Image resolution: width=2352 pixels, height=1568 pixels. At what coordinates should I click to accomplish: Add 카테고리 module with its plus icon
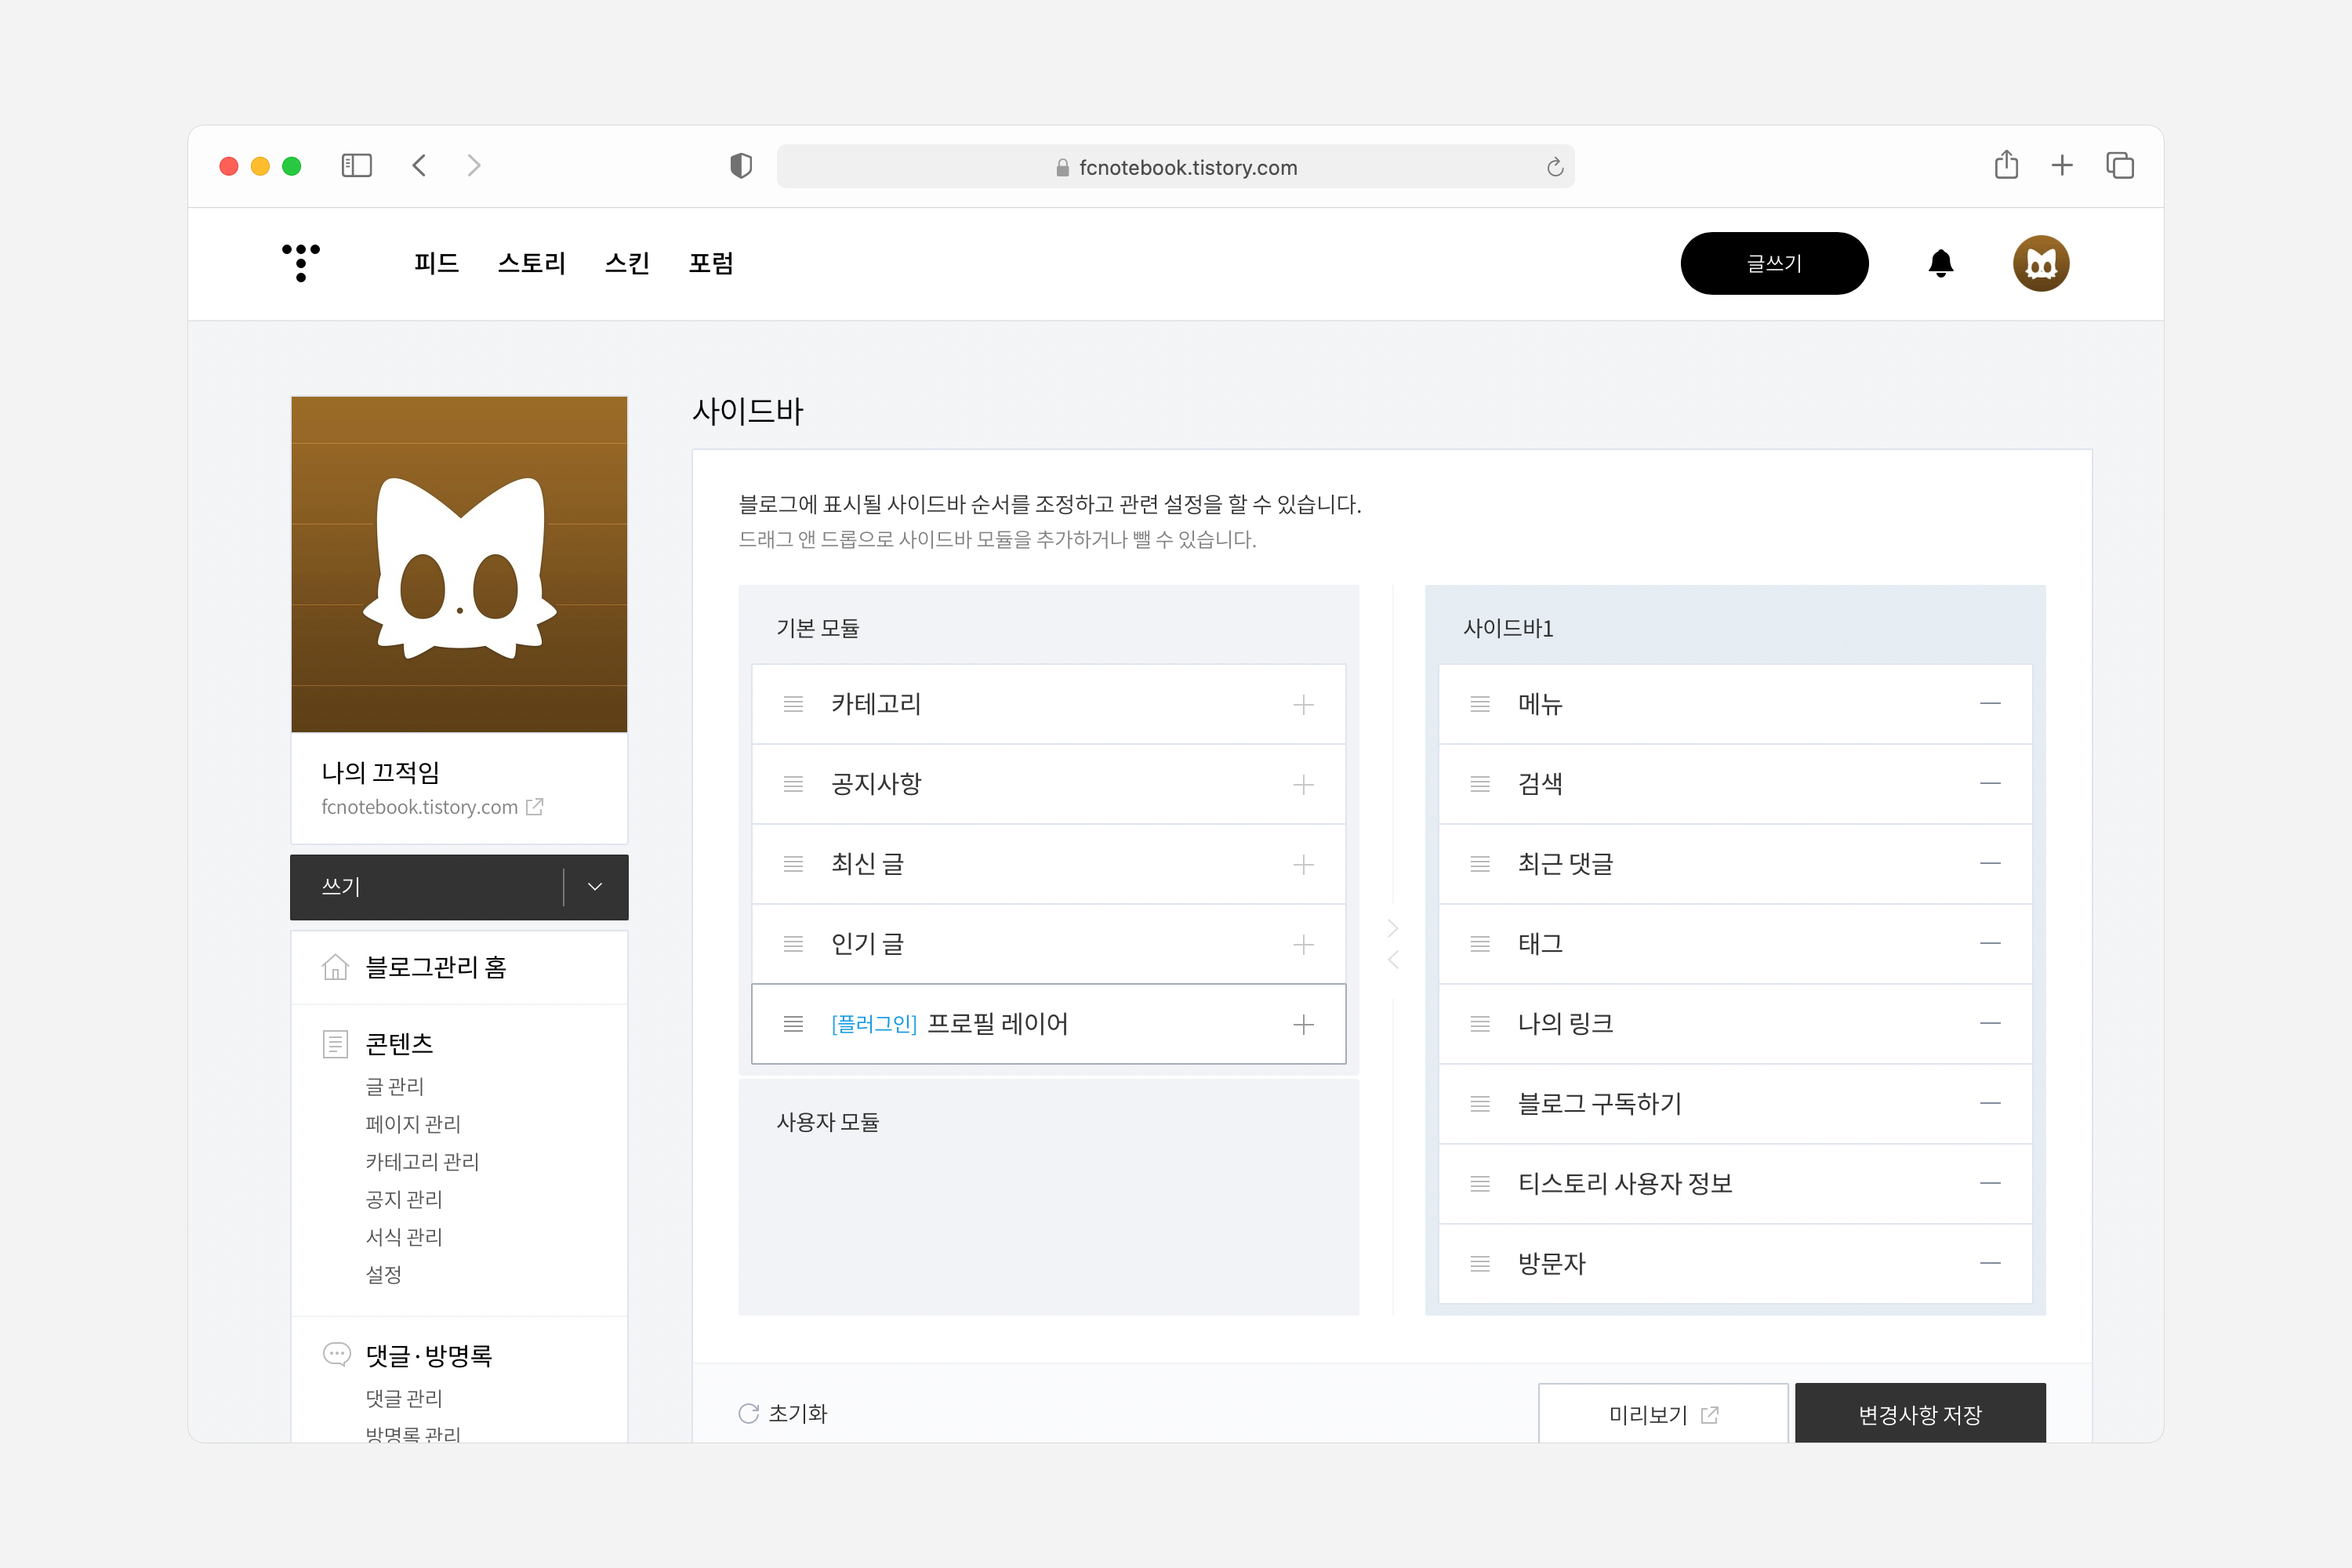(x=1304, y=704)
